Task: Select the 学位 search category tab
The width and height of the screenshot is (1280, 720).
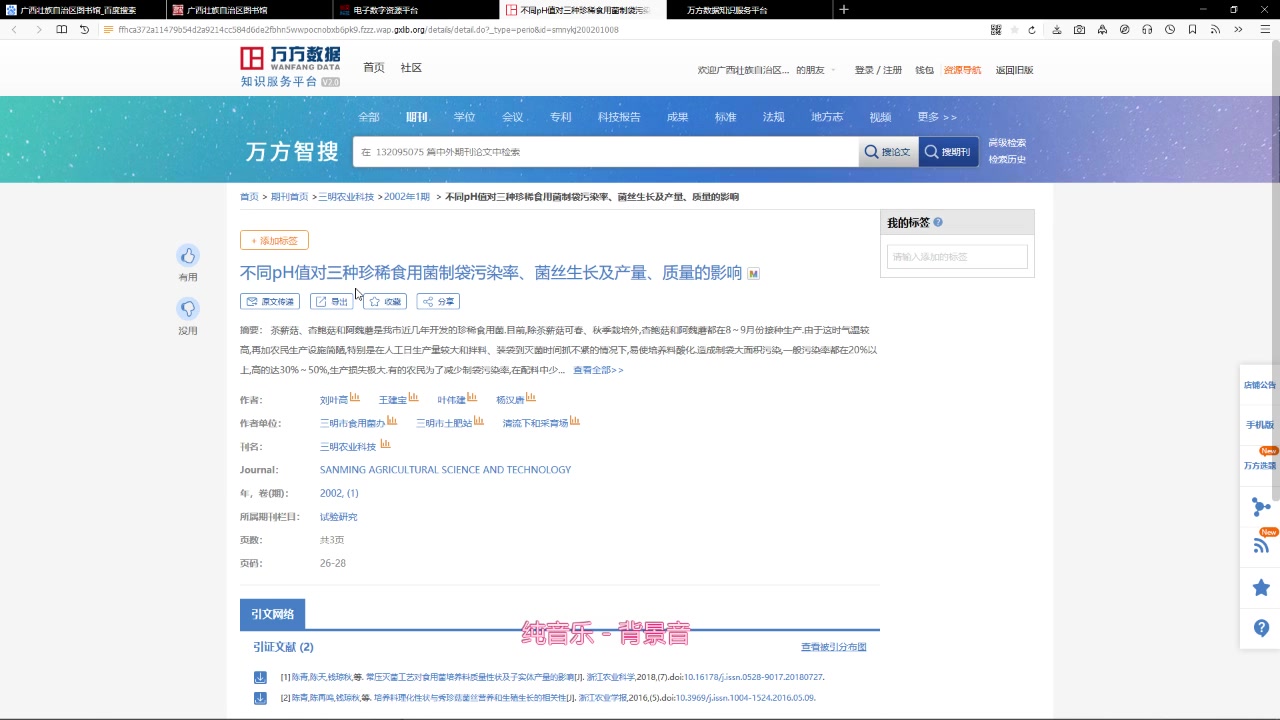Action: (465, 117)
